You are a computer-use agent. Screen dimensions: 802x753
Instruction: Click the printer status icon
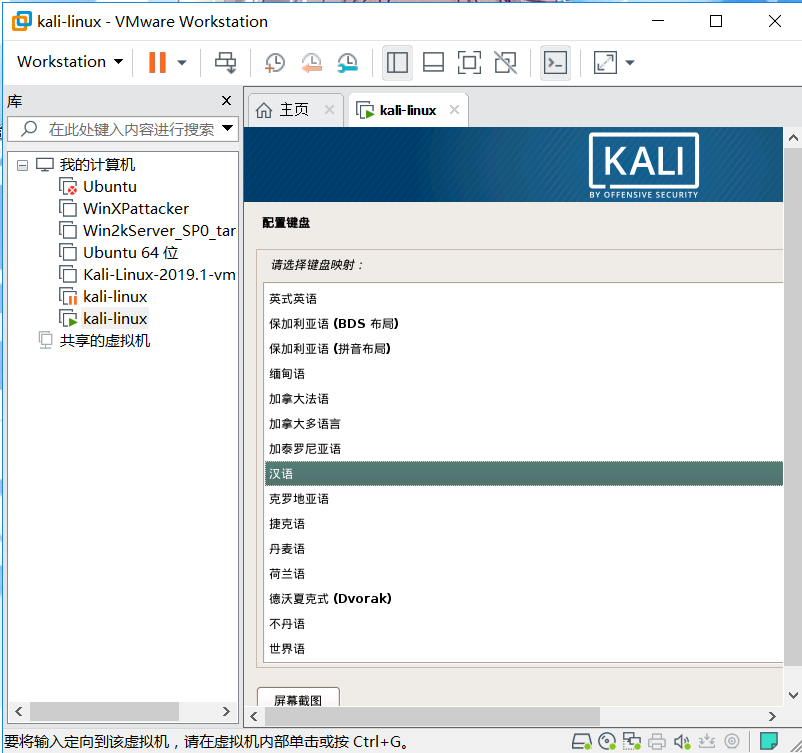[657, 741]
